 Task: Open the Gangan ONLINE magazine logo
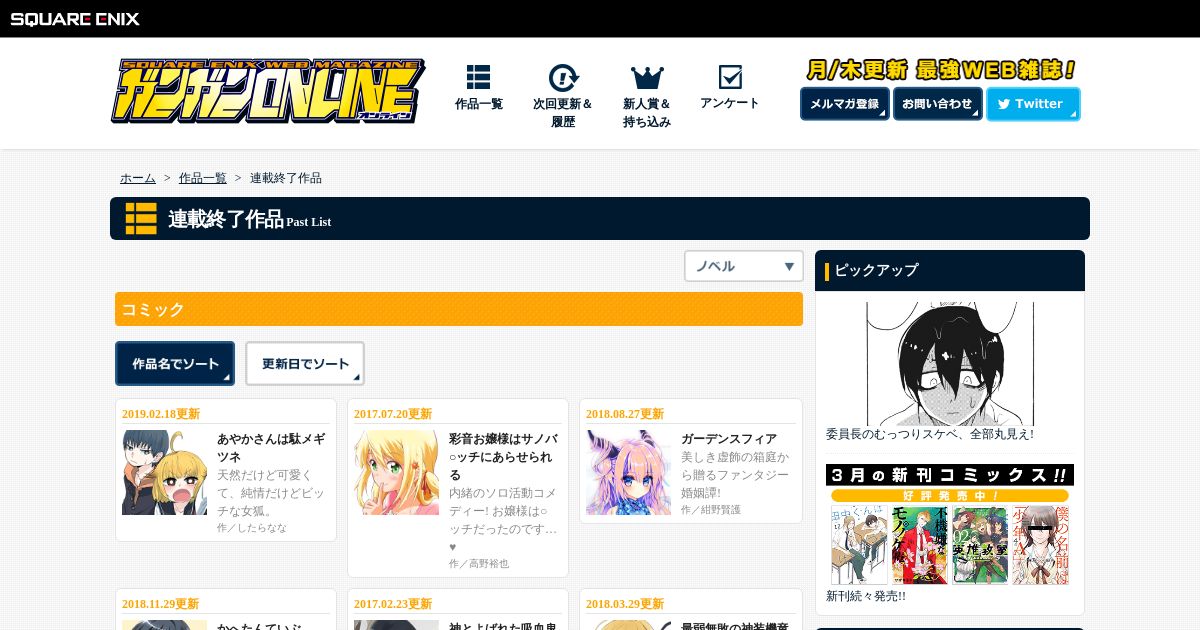tap(268, 91)
